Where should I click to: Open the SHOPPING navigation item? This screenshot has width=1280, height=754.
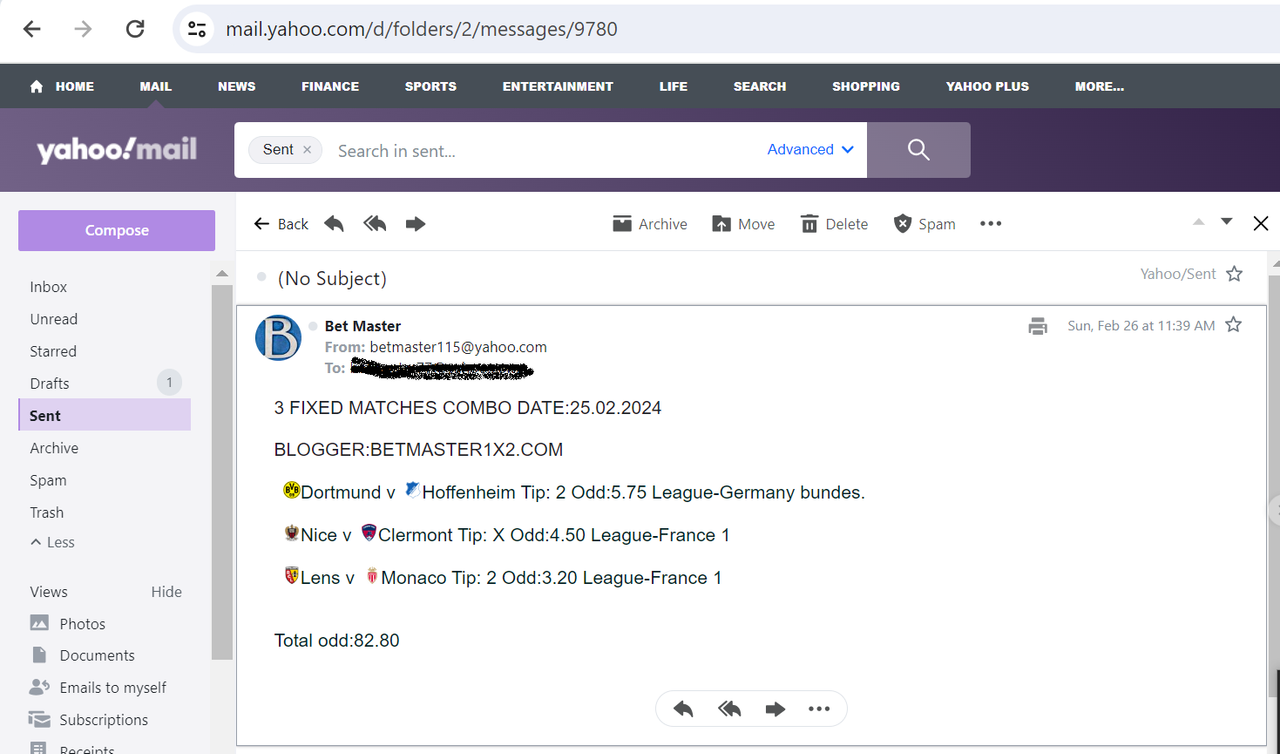coord(866,87)
